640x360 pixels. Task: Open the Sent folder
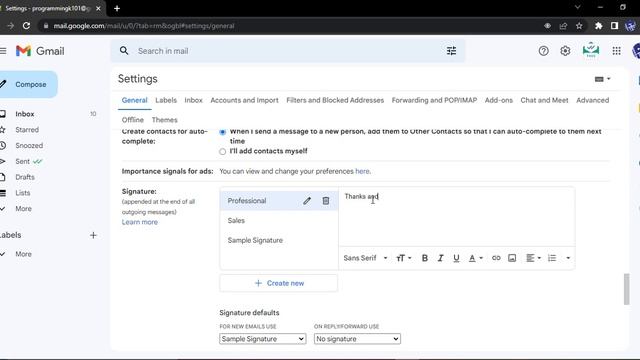(x=22, y=161)
